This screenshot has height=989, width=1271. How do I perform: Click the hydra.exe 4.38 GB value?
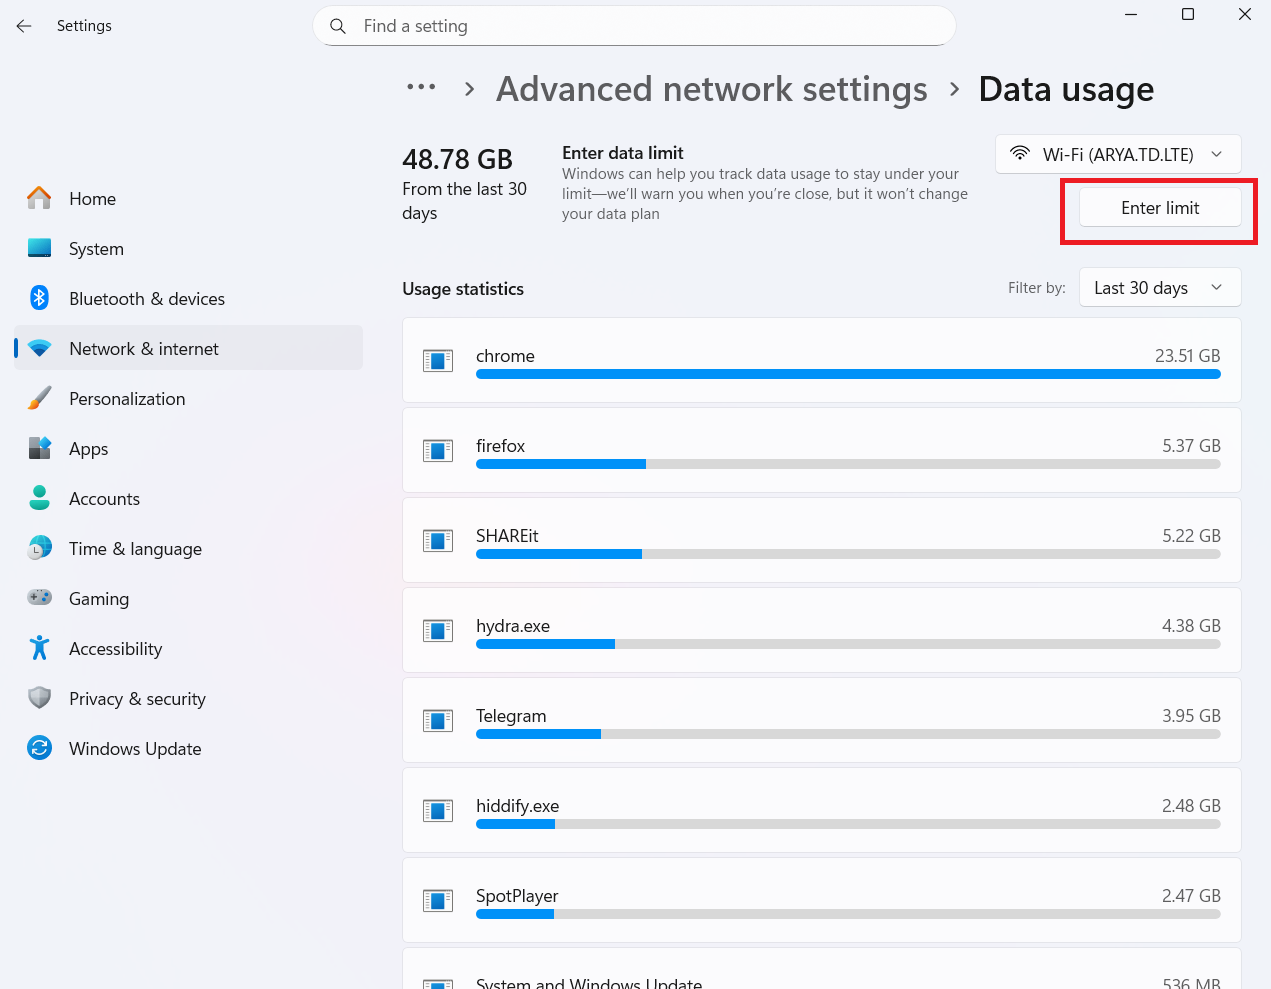(1191, 626)
